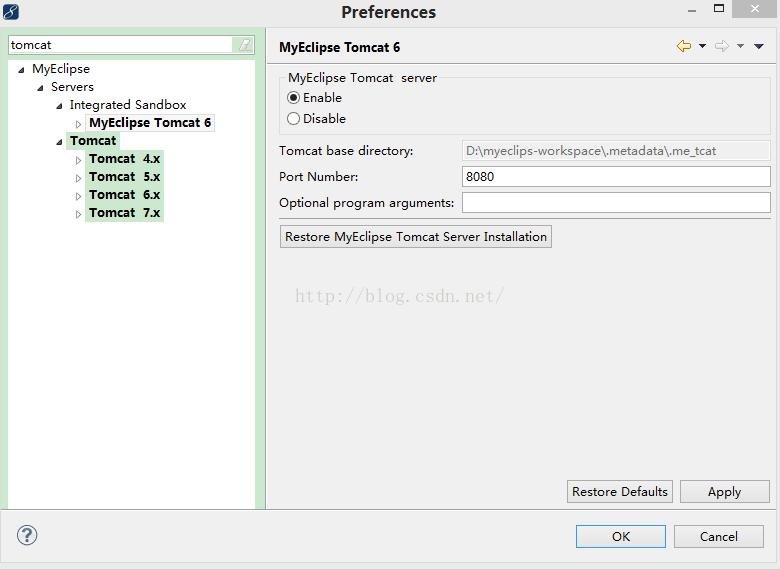Screen dimensions: 780x570
Task: Click the filter field containing tomcat
Action: (120, 45)
